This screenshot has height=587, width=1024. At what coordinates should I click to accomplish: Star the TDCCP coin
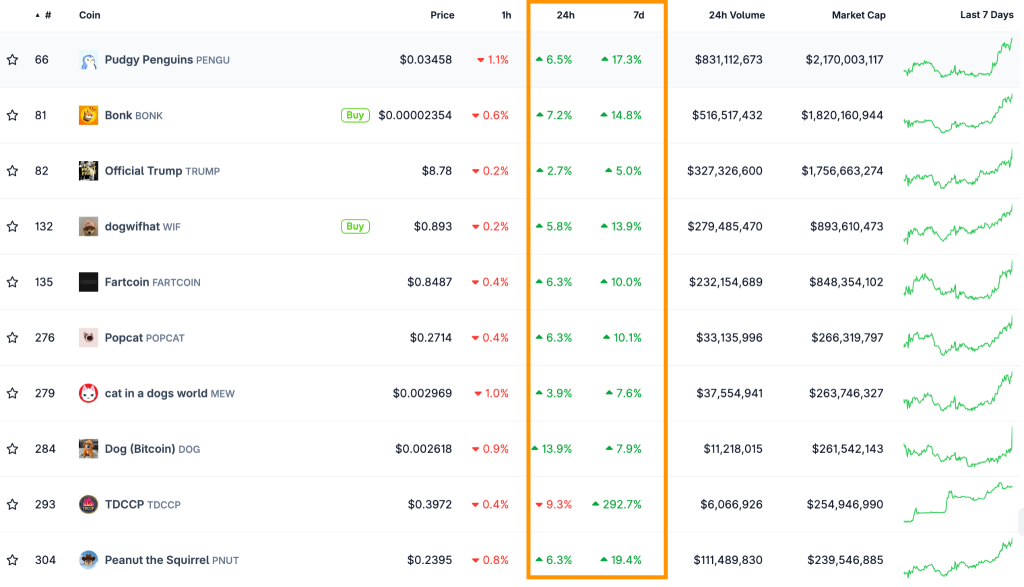pos(12,504)
